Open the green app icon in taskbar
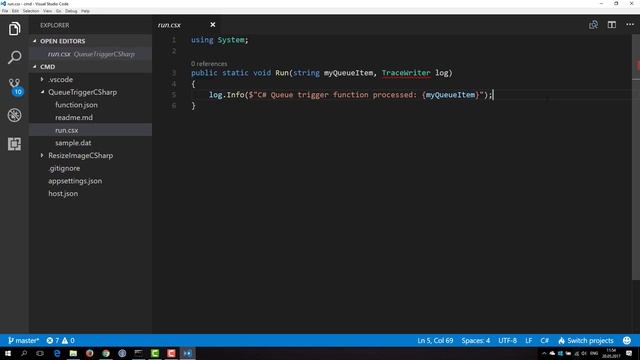Screen dimensions: 640x360 click(x=155, y=353)
